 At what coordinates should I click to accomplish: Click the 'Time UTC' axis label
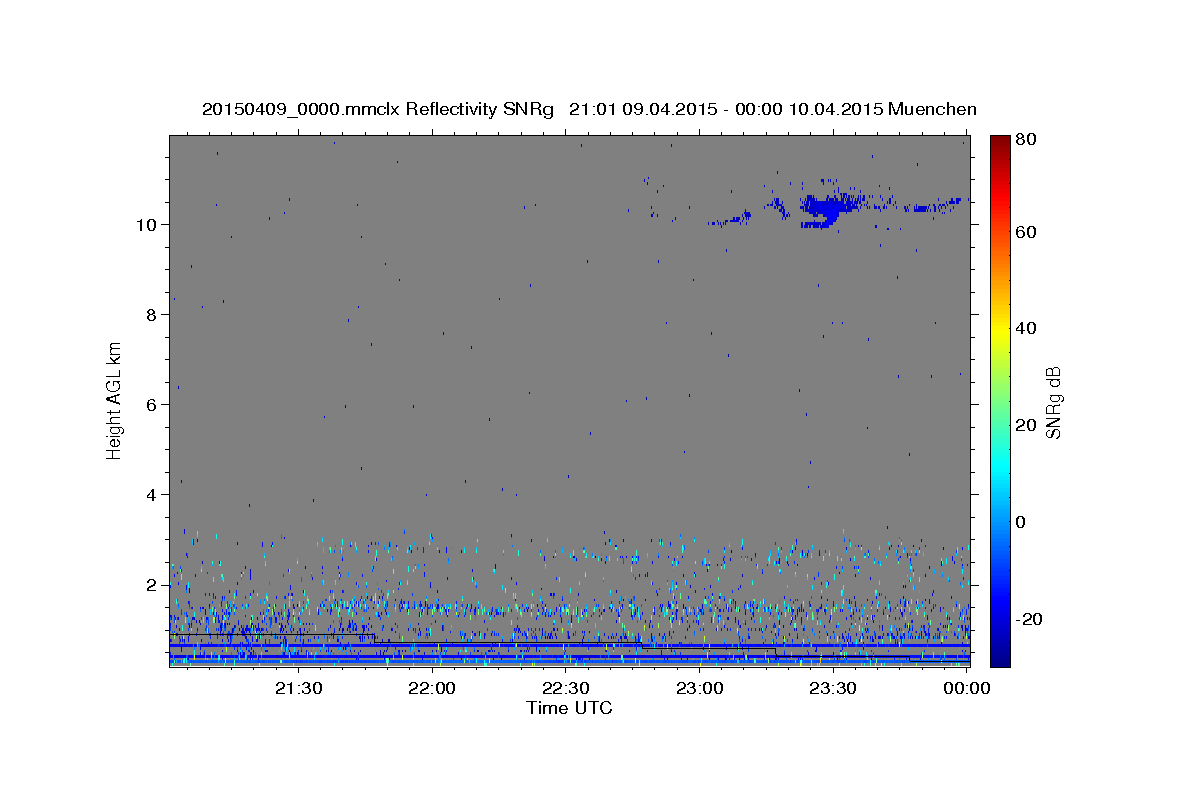click(569, 708)
